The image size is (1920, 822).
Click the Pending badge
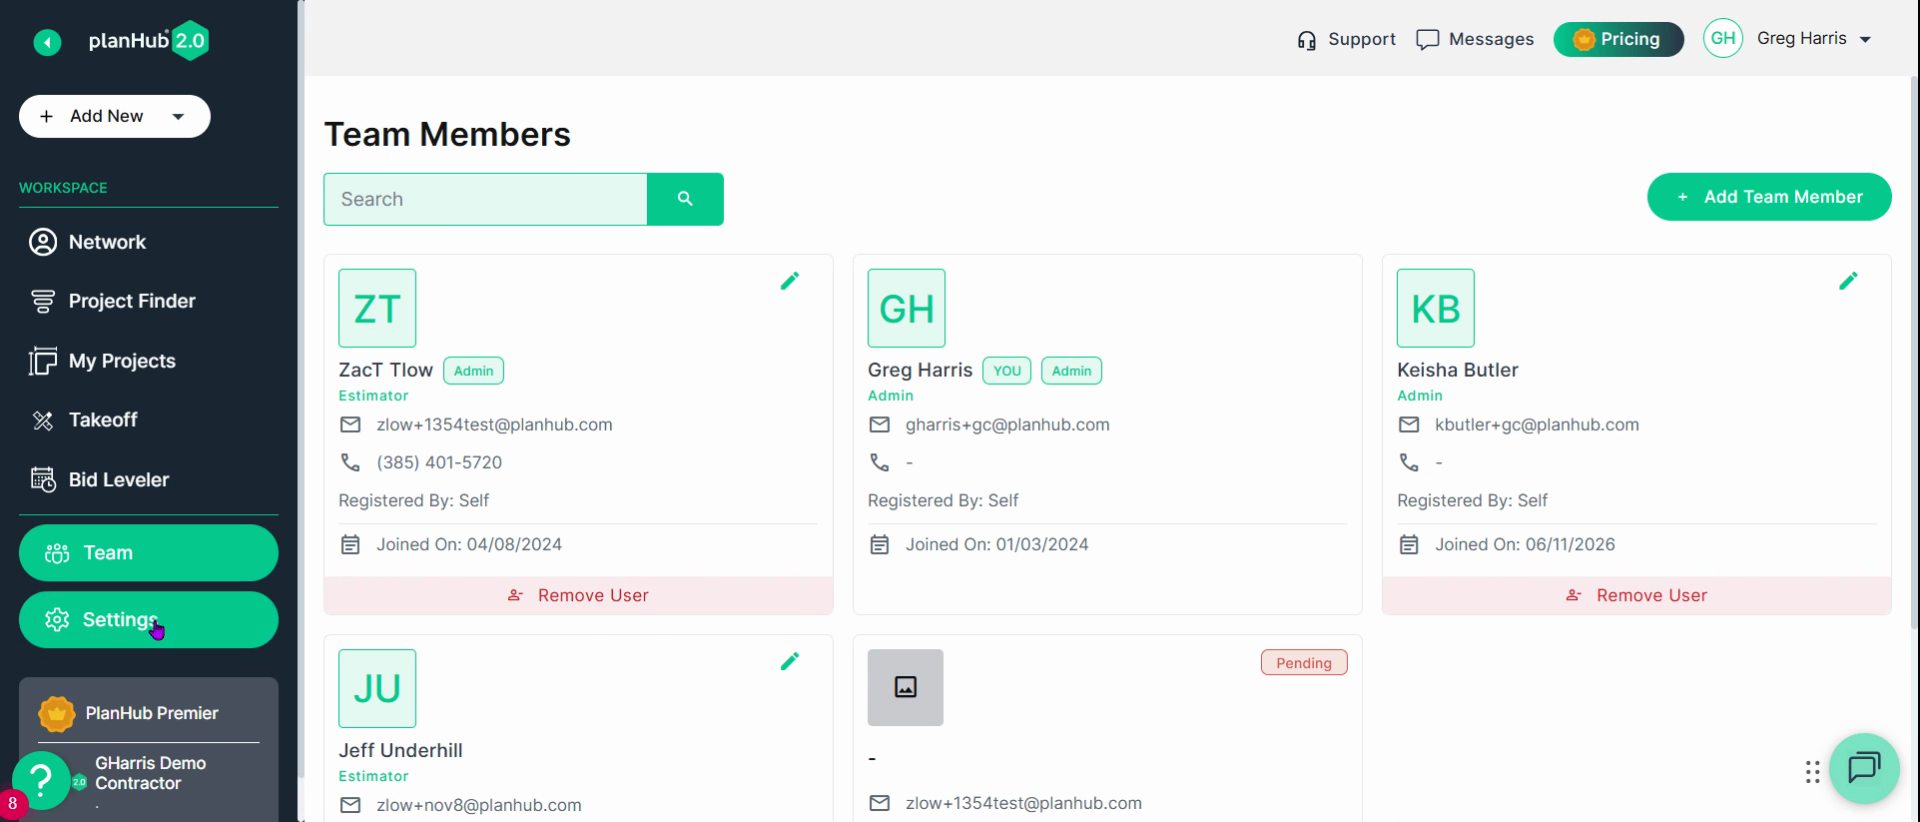(1304, 663)
